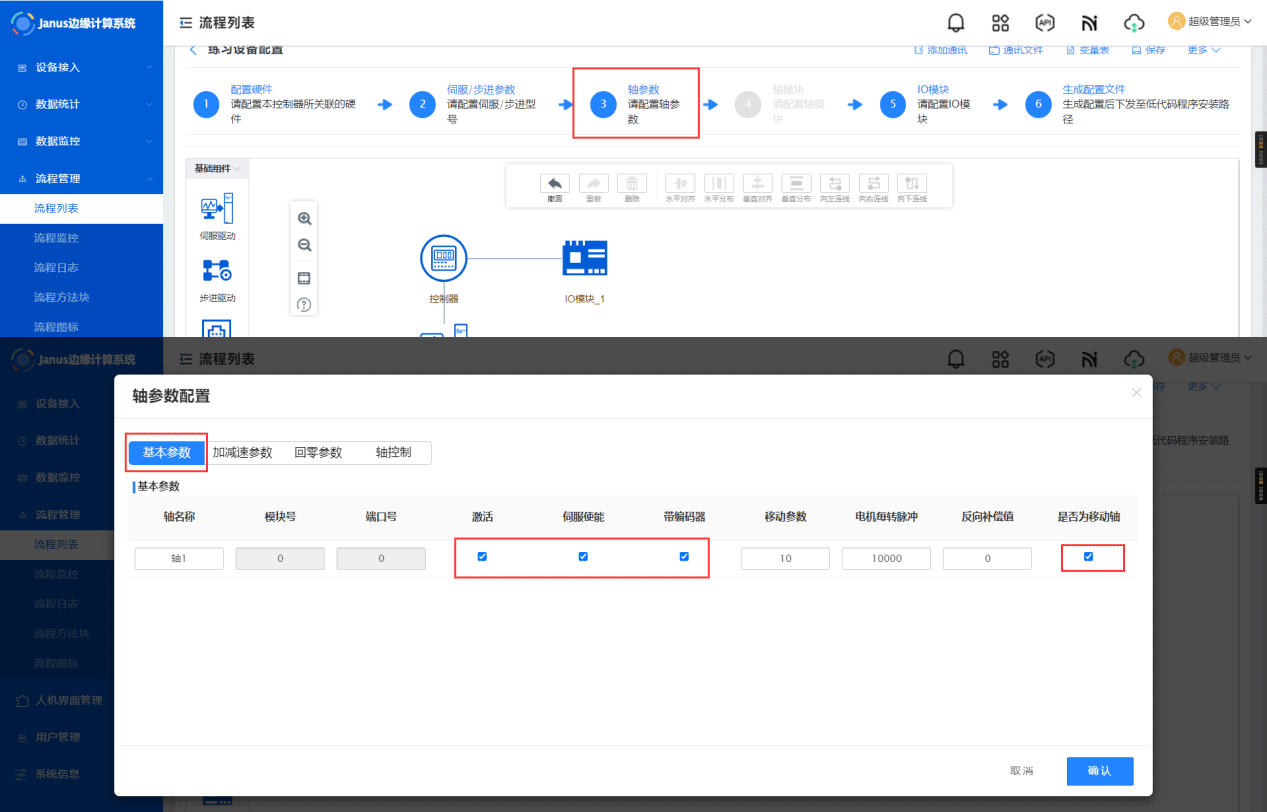Toggle the 是否为移动轴 checkbox
The height and width of the screenshot is (812, 1267).
coord(1089,557)
